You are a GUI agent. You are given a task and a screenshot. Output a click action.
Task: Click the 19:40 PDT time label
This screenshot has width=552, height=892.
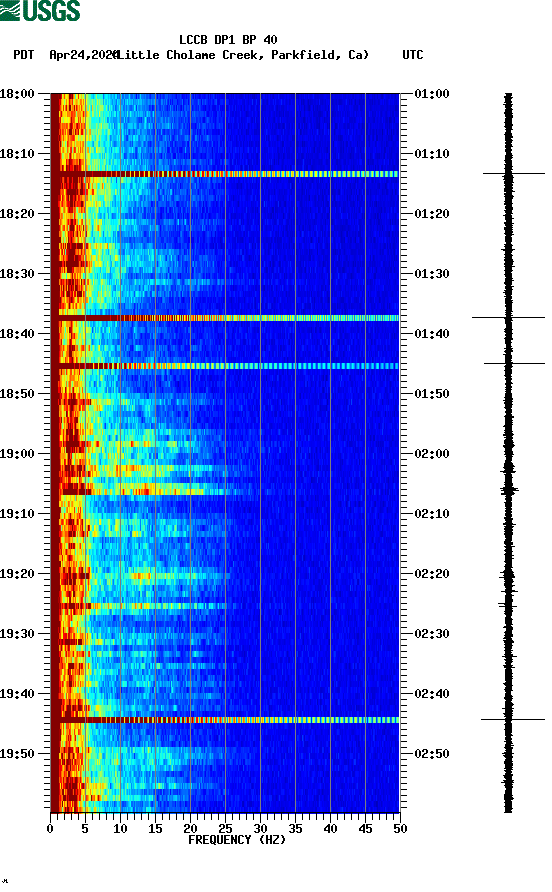click(18, 693)
